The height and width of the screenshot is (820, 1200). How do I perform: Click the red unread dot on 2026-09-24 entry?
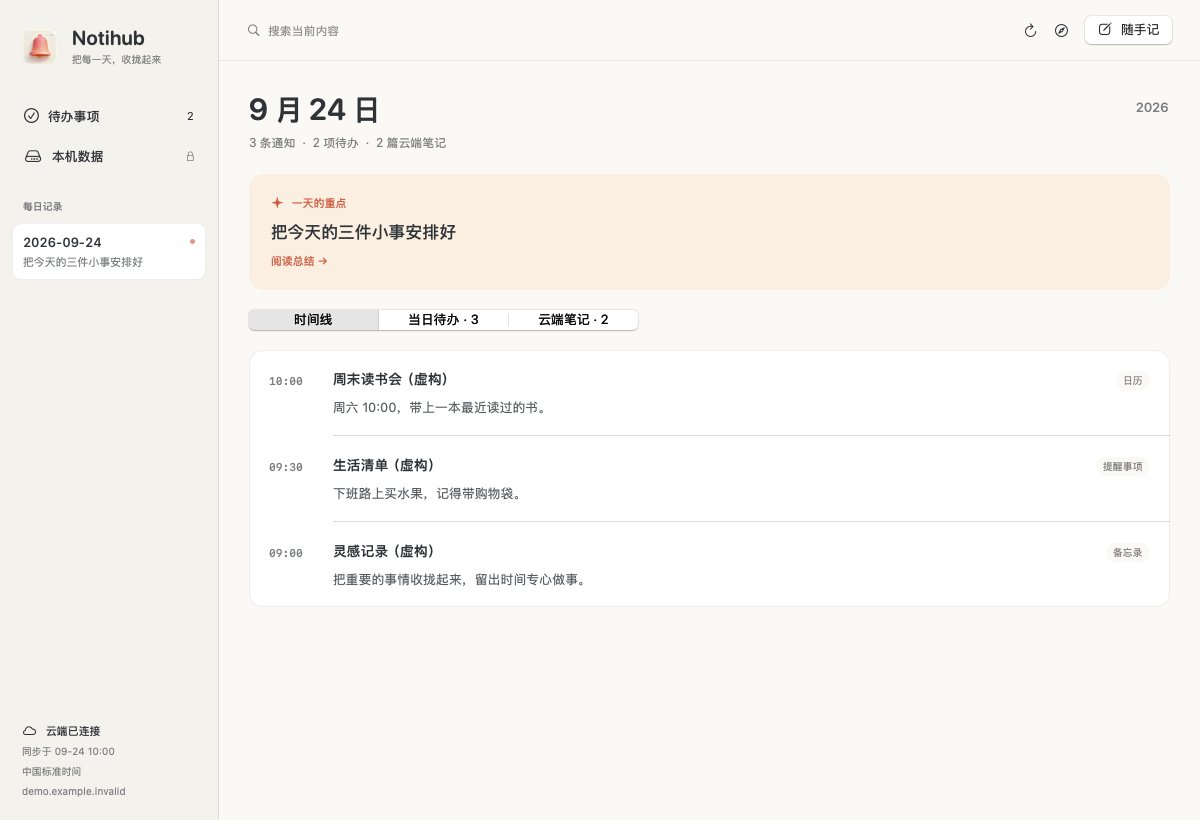tap(192, 241)
